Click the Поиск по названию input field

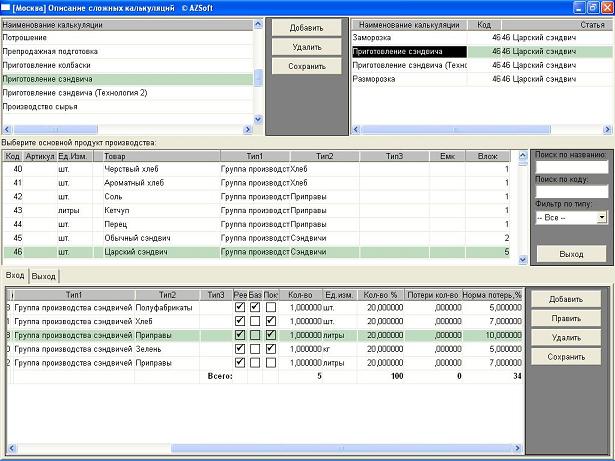[571, 167]
